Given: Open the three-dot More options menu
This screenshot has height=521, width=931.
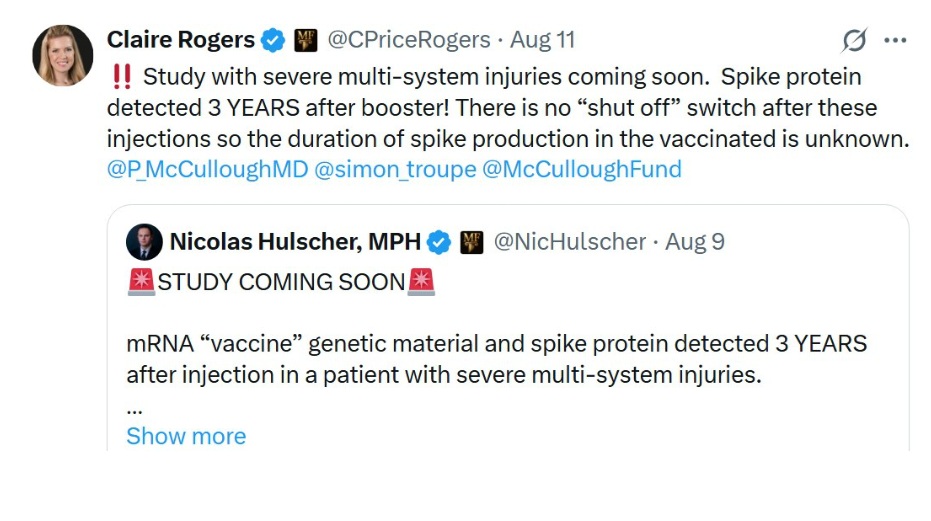Looking at the screenshot, I should click(895, 40).
